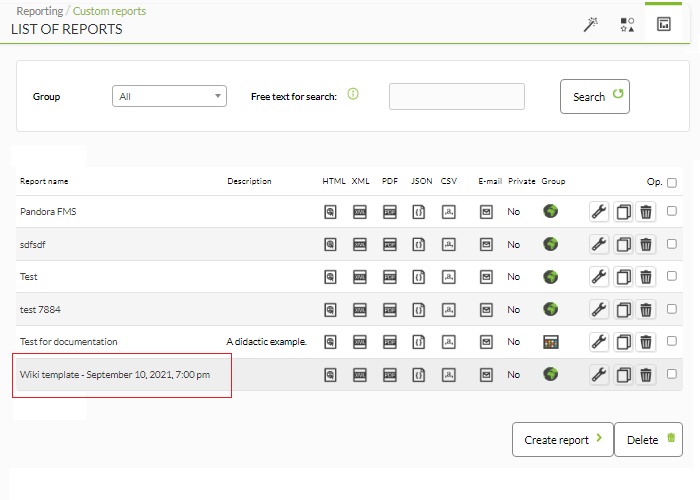Export test 7884 report as JSON
This screenshot has width=700, height=500.
[x=419, y=310]
